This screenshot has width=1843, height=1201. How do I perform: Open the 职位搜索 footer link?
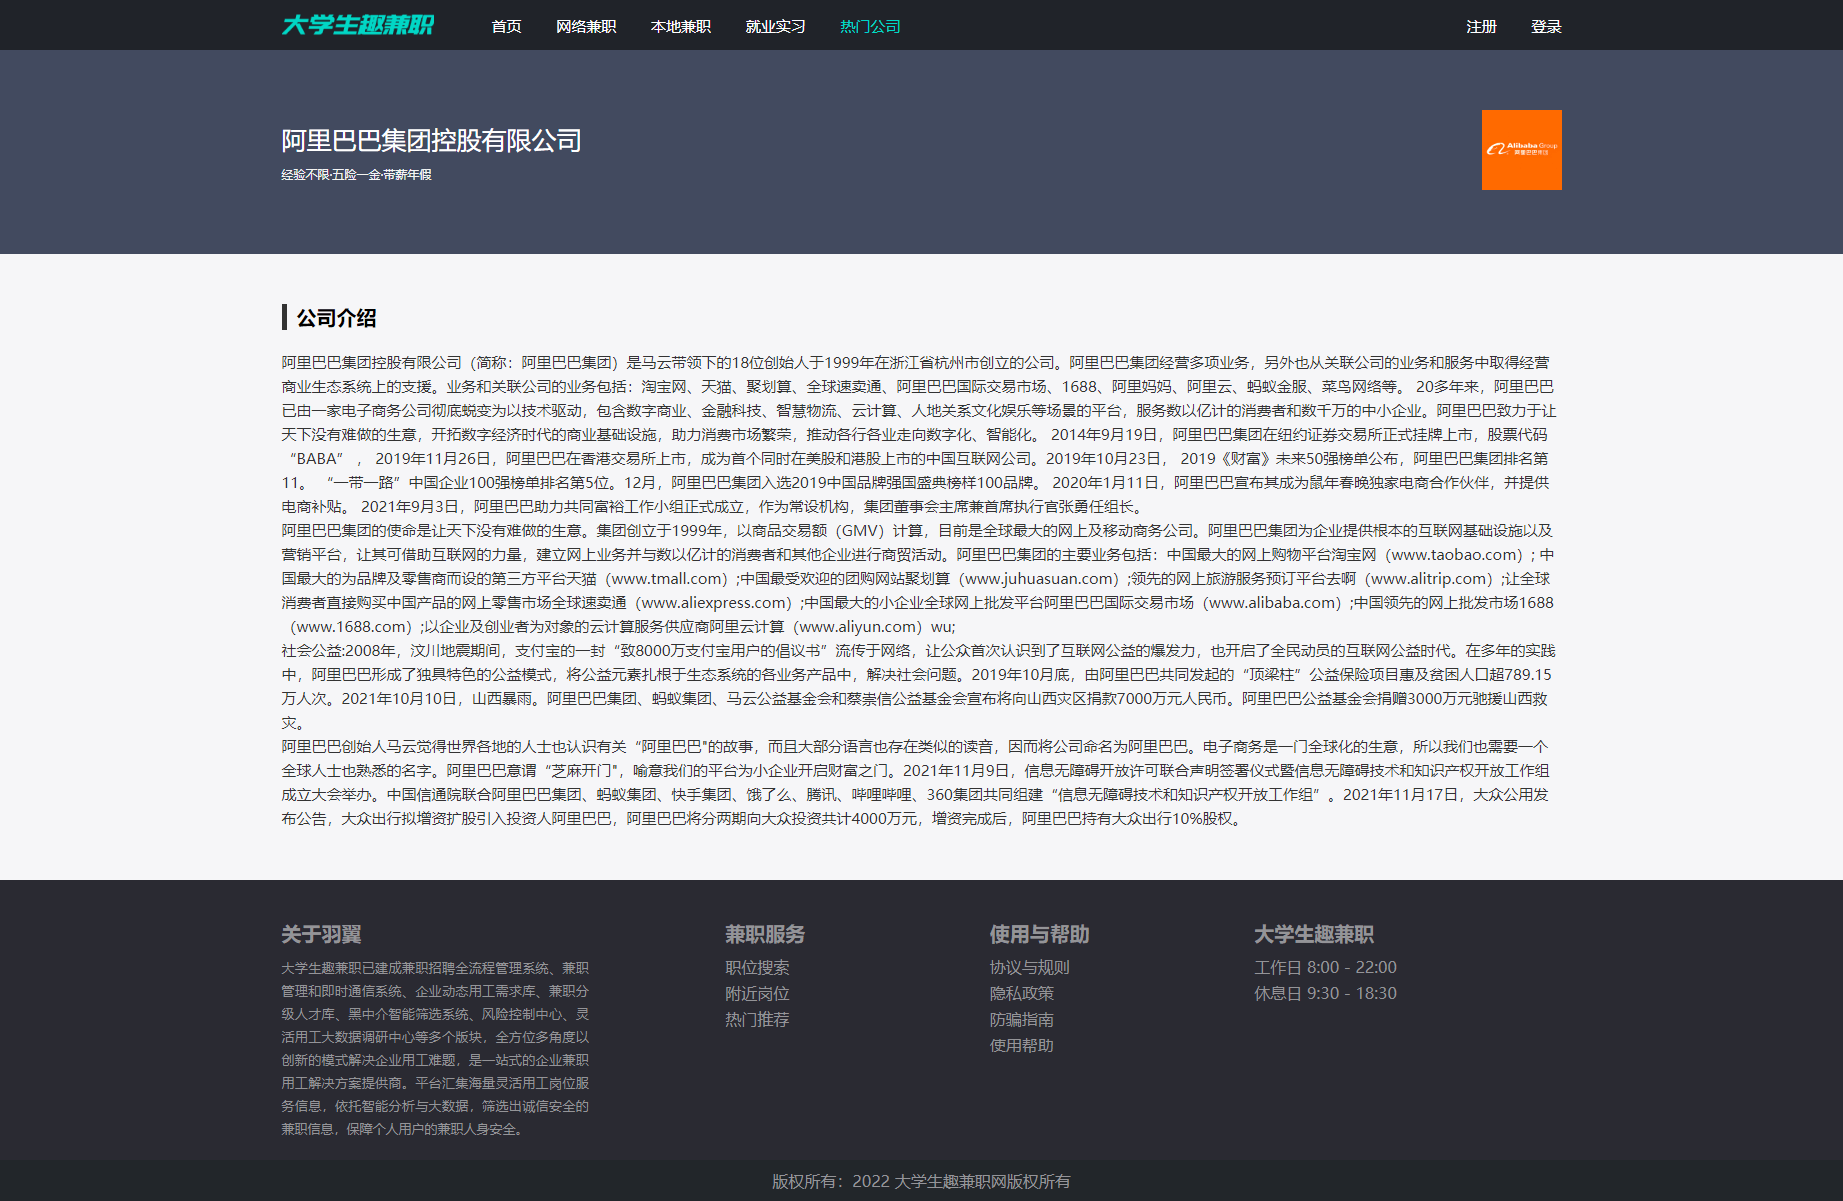coord(757,968)
